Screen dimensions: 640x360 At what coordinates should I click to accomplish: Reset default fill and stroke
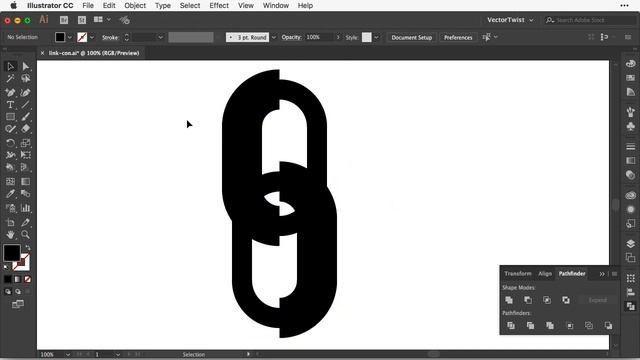[x=6, y=267]
